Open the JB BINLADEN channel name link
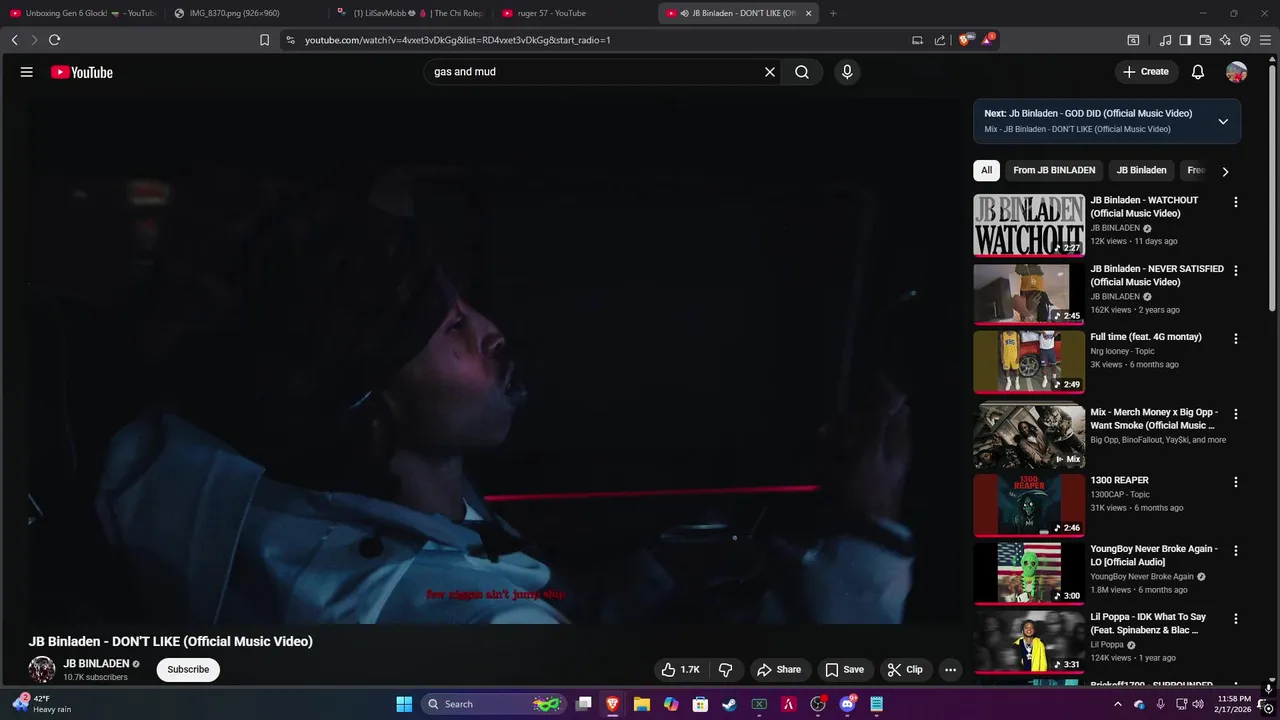Screen dimensions: 1280x720 click(x=96, y=664)
